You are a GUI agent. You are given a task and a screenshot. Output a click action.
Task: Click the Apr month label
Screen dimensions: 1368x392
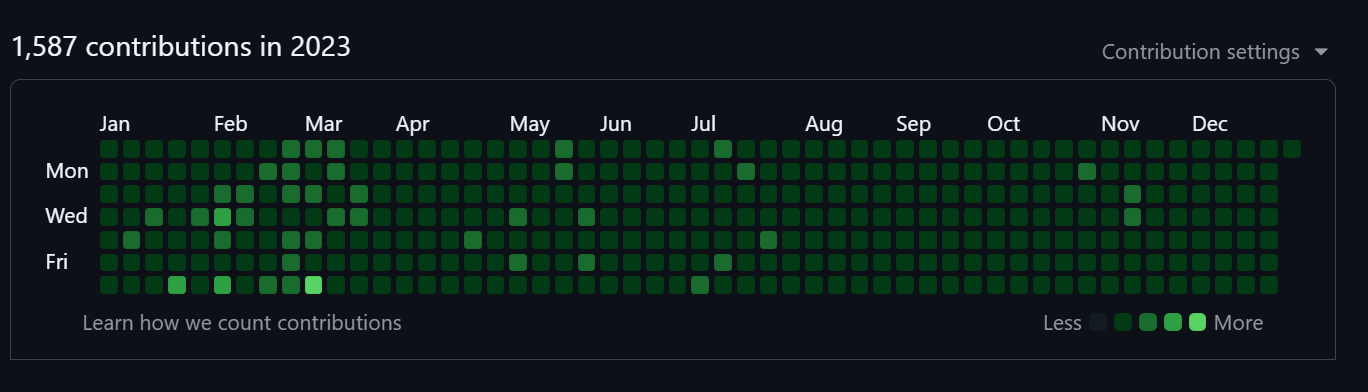coord(412,124)
